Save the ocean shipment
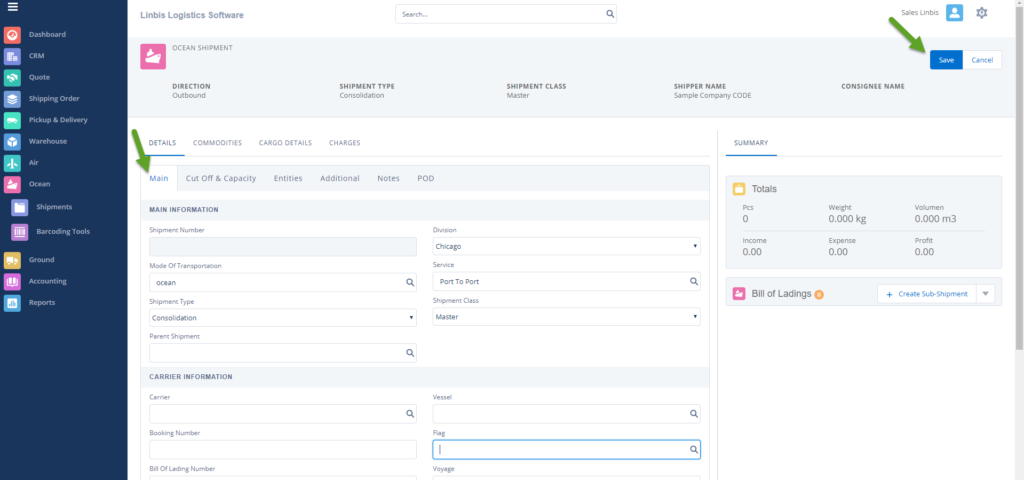1024x480 pixels. pos(946,60)
